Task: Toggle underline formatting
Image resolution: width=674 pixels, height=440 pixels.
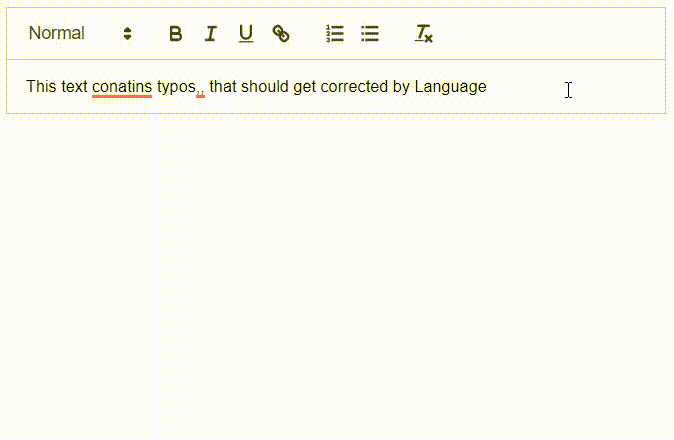Action: [x=245, y=34]
